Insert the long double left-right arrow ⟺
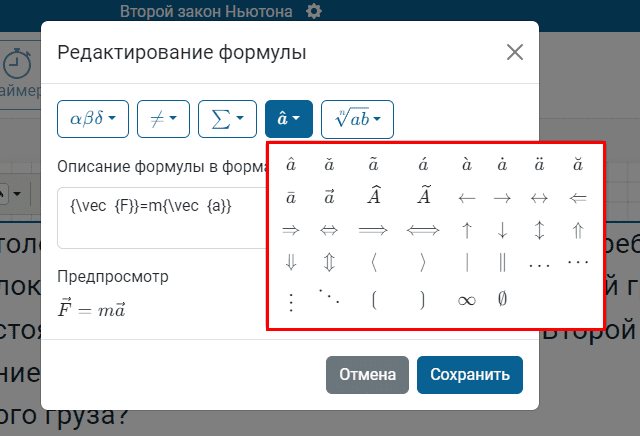The width and height of the screenshot is (640, 436). [x=423, y=230]
